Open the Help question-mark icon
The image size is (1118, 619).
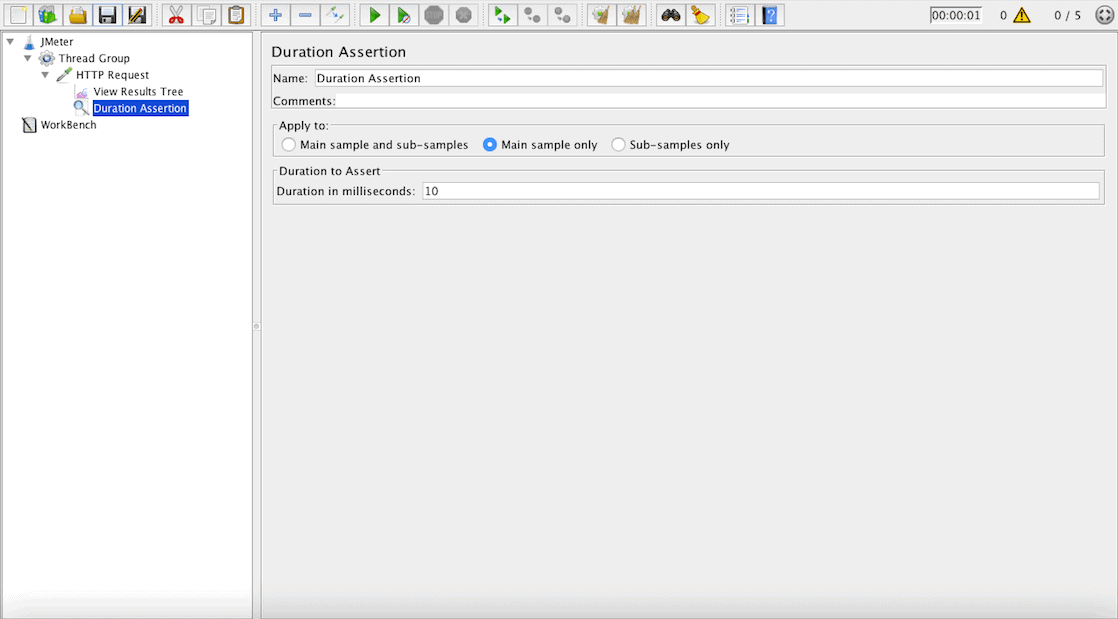click(x=769, y=15)
